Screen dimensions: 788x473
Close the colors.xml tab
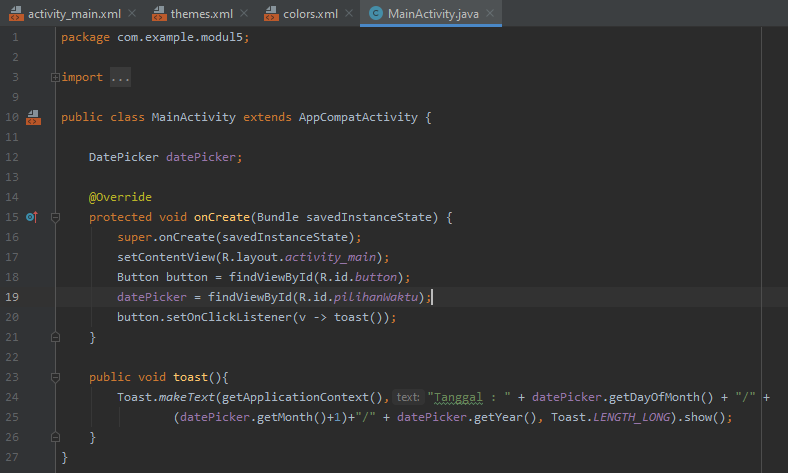349,14
